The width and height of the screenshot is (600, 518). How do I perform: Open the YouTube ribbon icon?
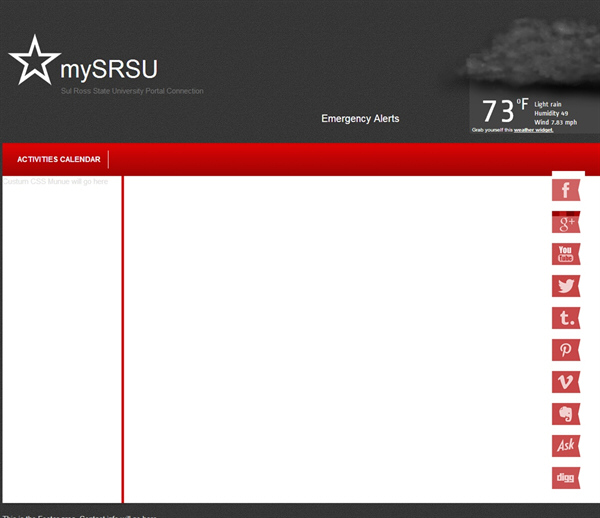click(x=566, y=254)
